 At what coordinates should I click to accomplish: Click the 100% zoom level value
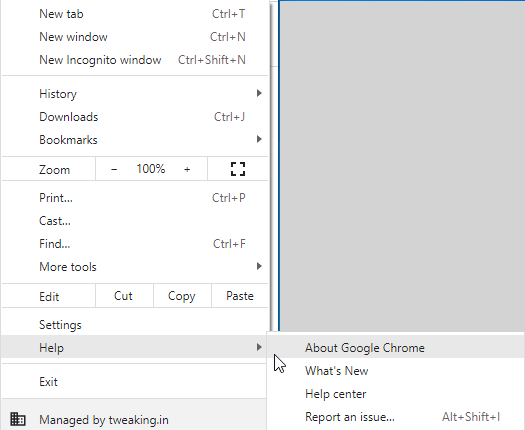pyautogui.click(x=151, y=169)
